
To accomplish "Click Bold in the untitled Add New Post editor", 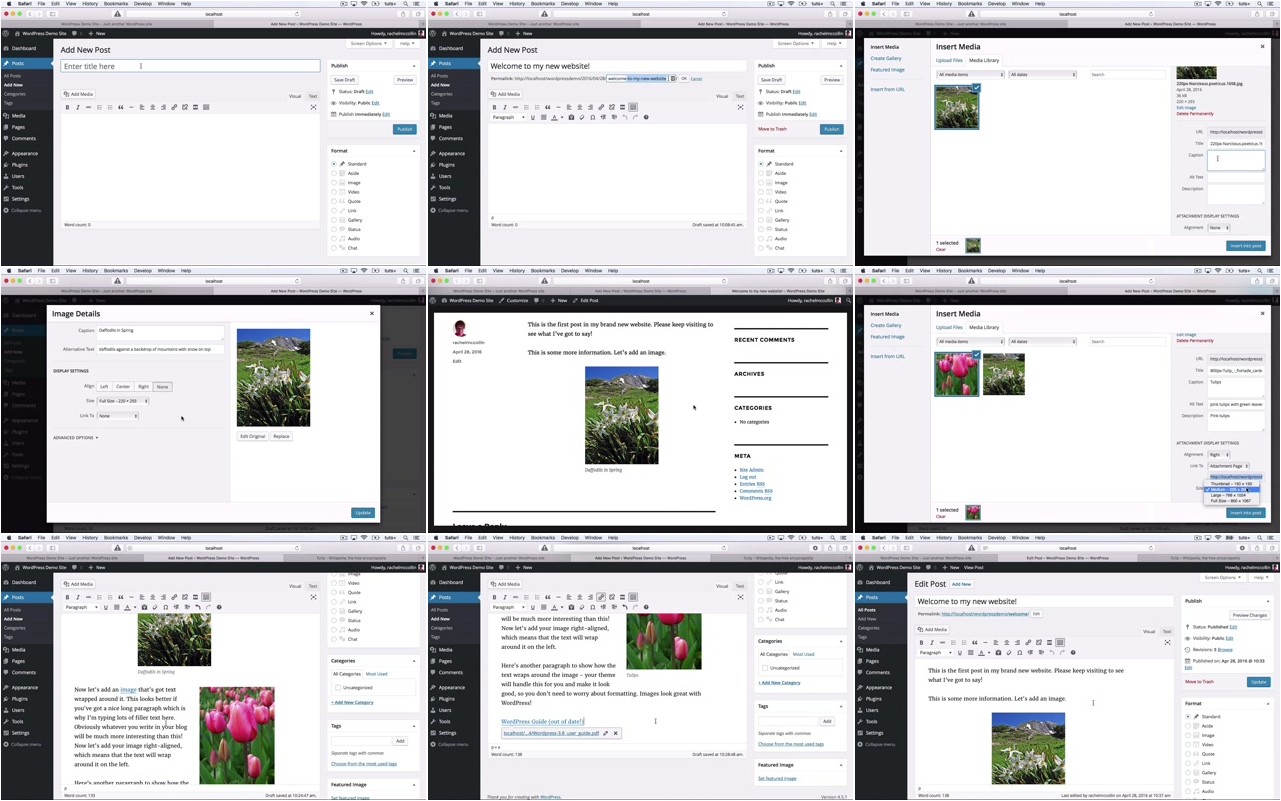I will pos(68,107).
